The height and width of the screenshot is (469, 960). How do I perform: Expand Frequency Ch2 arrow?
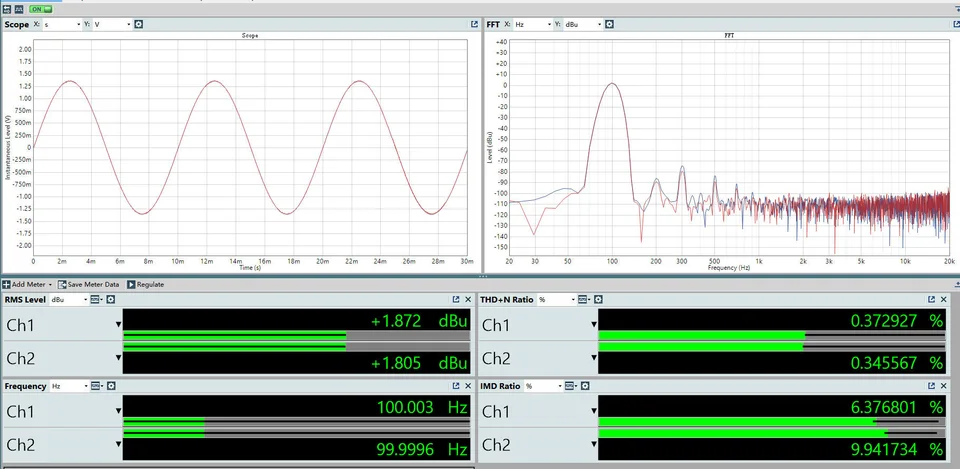[x=118, y=445]
